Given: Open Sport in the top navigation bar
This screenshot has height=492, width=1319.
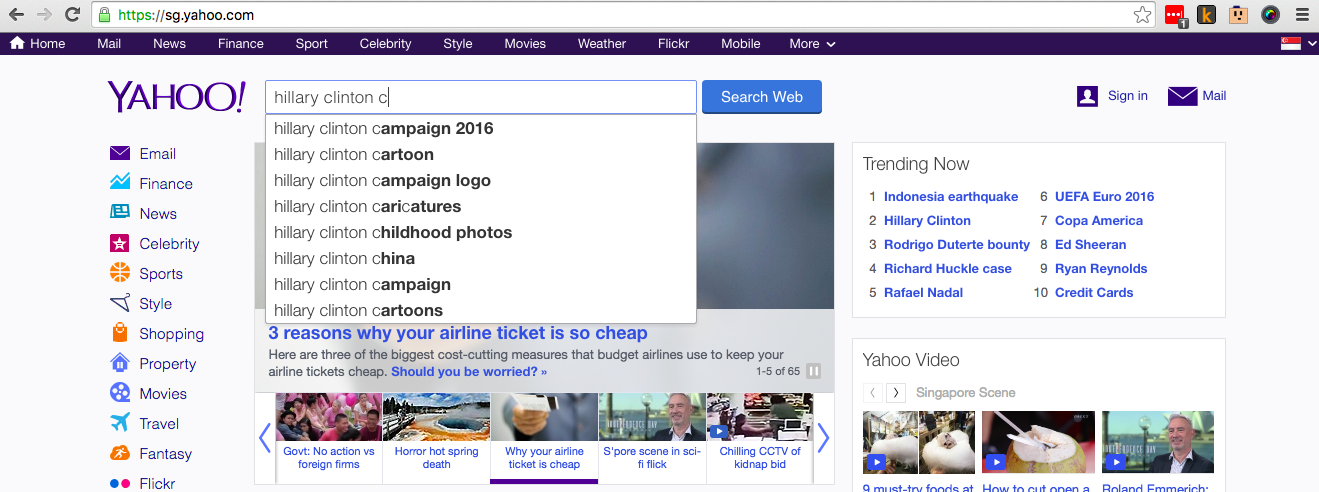Looking at the screenshot, I should point(312,44).
